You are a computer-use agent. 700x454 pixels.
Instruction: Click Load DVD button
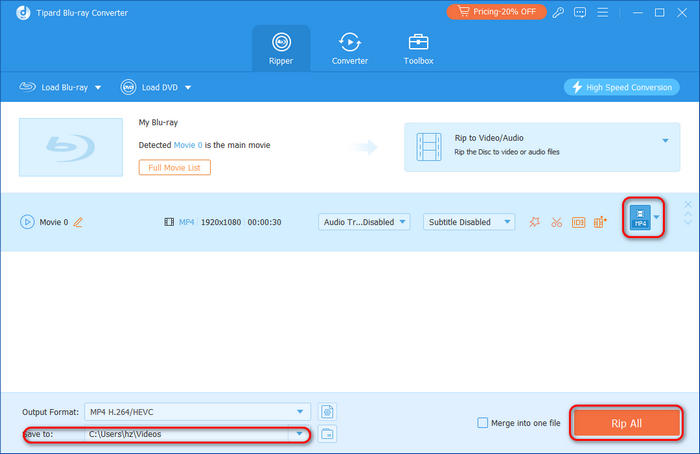pos(150,87)
